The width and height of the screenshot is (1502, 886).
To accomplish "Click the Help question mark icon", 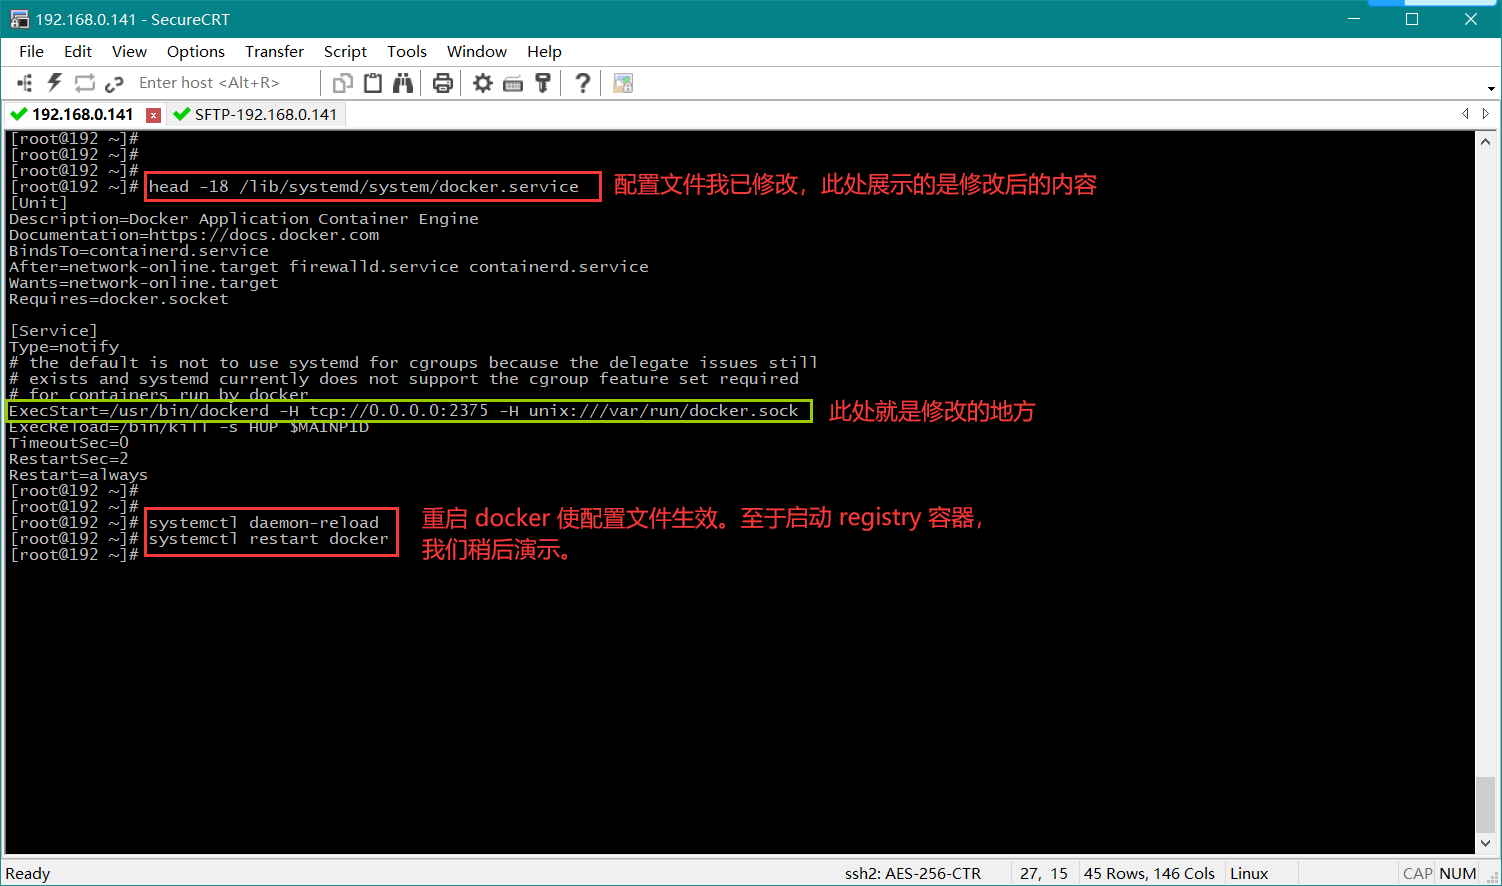I will click(x=582, y=83).
